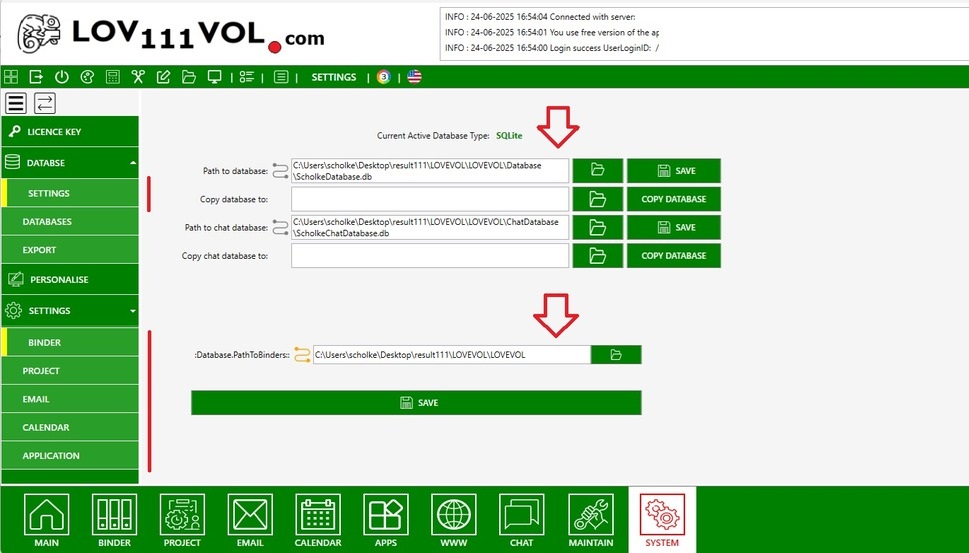Open the MAINTAIN module
The height and width of the screenshot is (553, 969).
click(x=591, y=520)
